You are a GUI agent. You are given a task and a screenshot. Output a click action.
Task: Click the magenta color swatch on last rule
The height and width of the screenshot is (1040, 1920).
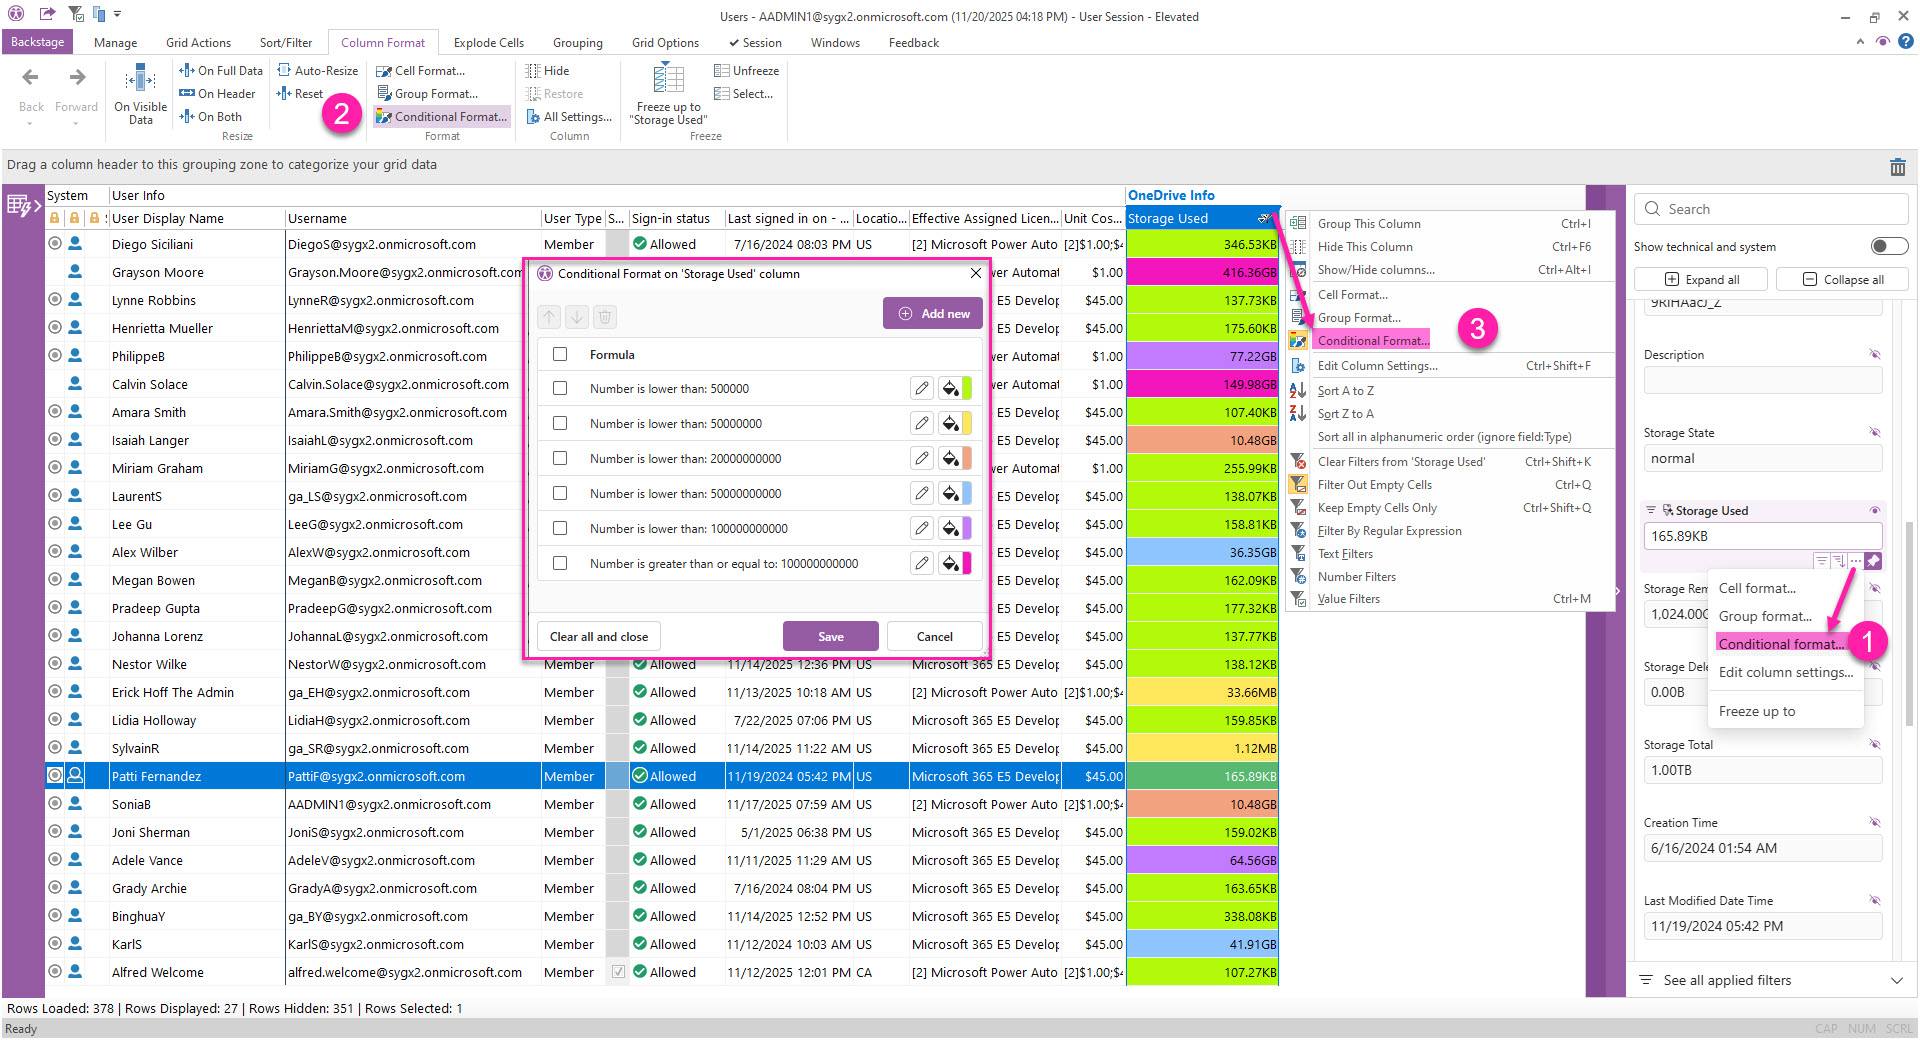click(x=967, y=564)
